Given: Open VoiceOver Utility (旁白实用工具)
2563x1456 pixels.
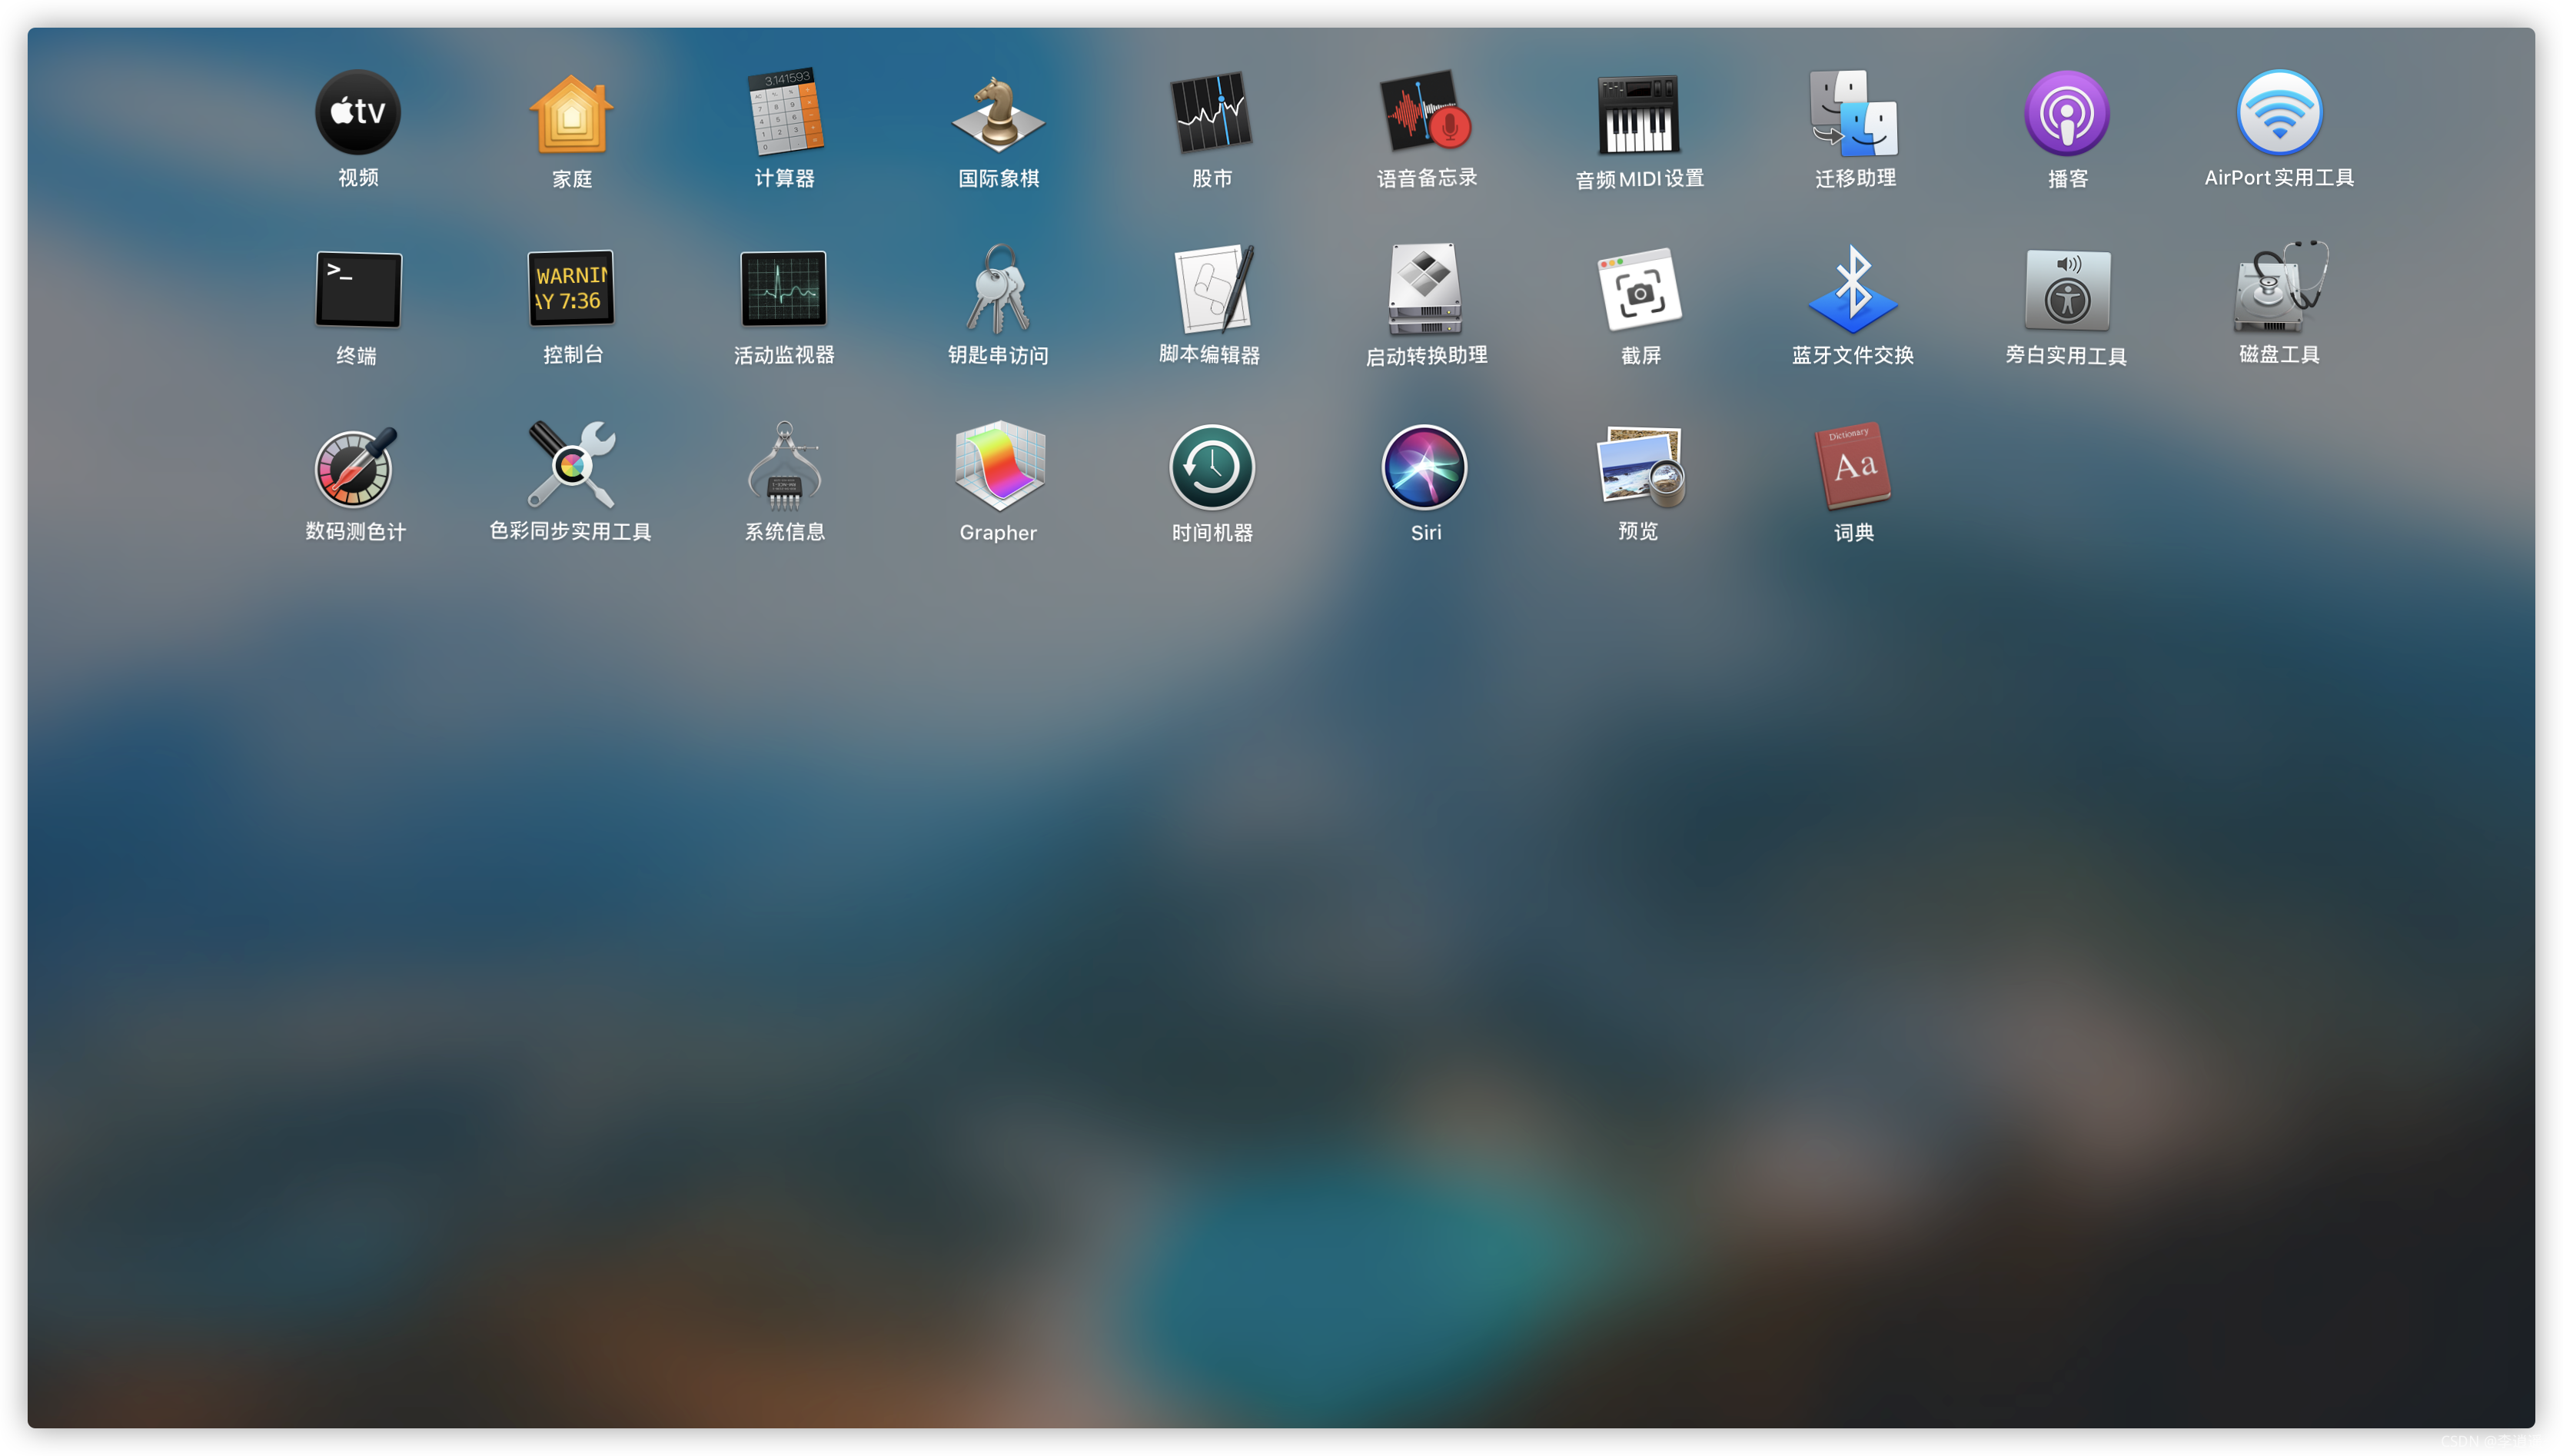Looking at the screenshot, I should coord(2067,290).
